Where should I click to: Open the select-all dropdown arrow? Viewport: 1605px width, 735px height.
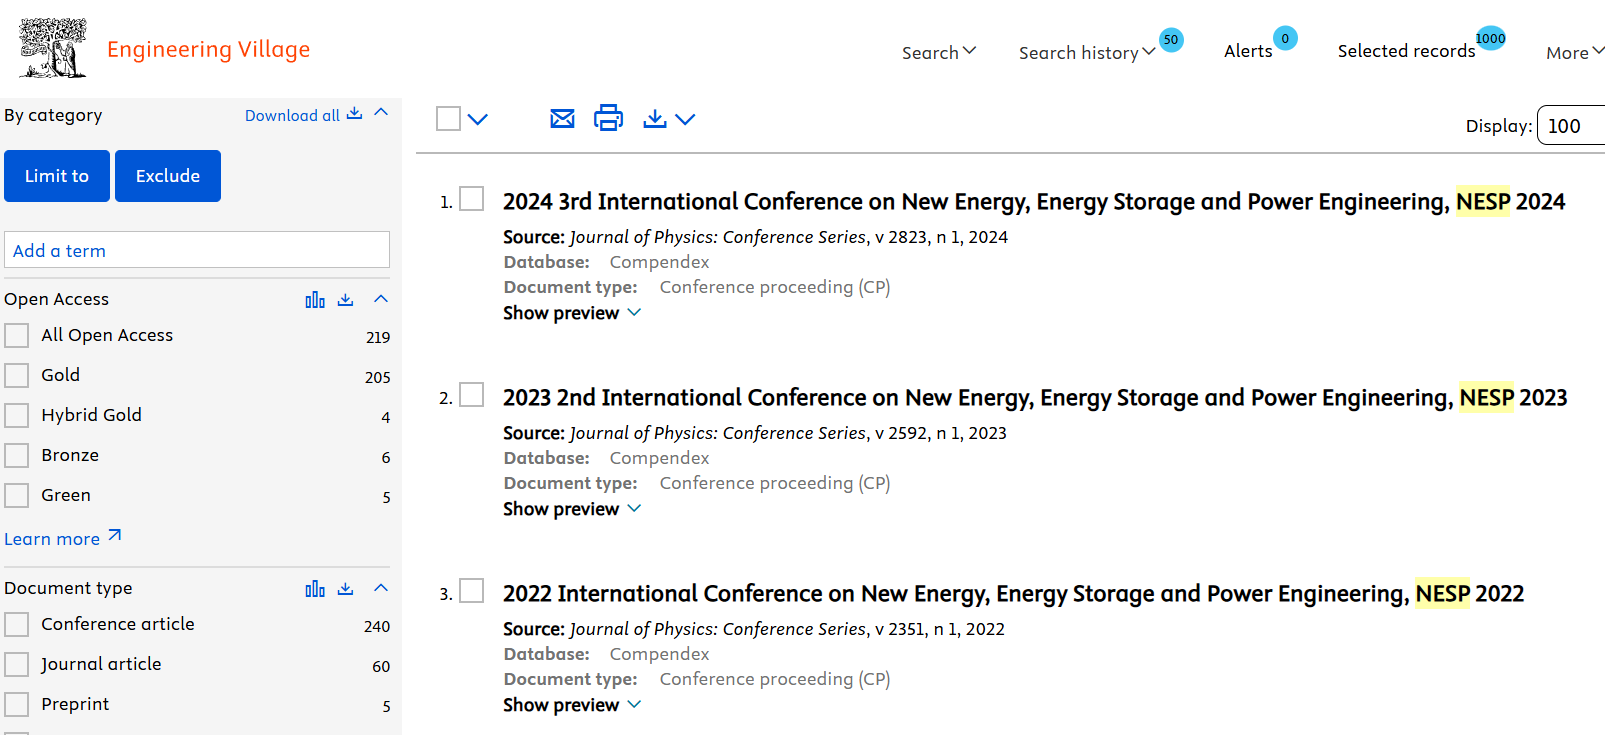(x=478, y=120)
